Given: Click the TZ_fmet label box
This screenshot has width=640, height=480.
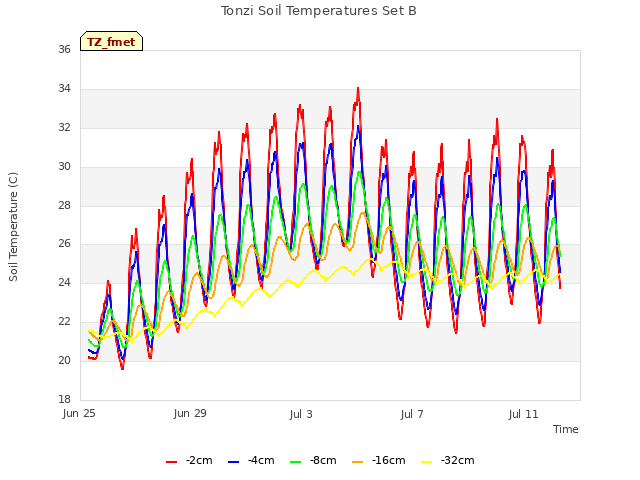Looking at the screenshot, I should (x=111, y=41).
